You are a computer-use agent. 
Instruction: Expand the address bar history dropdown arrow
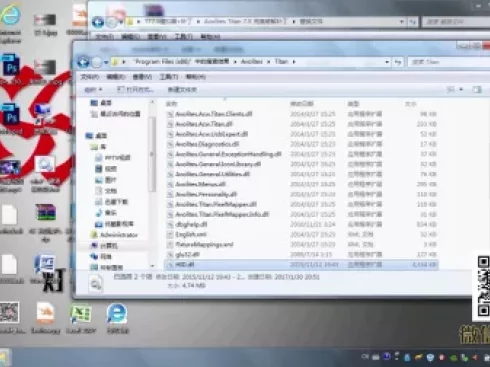point(387,62)
